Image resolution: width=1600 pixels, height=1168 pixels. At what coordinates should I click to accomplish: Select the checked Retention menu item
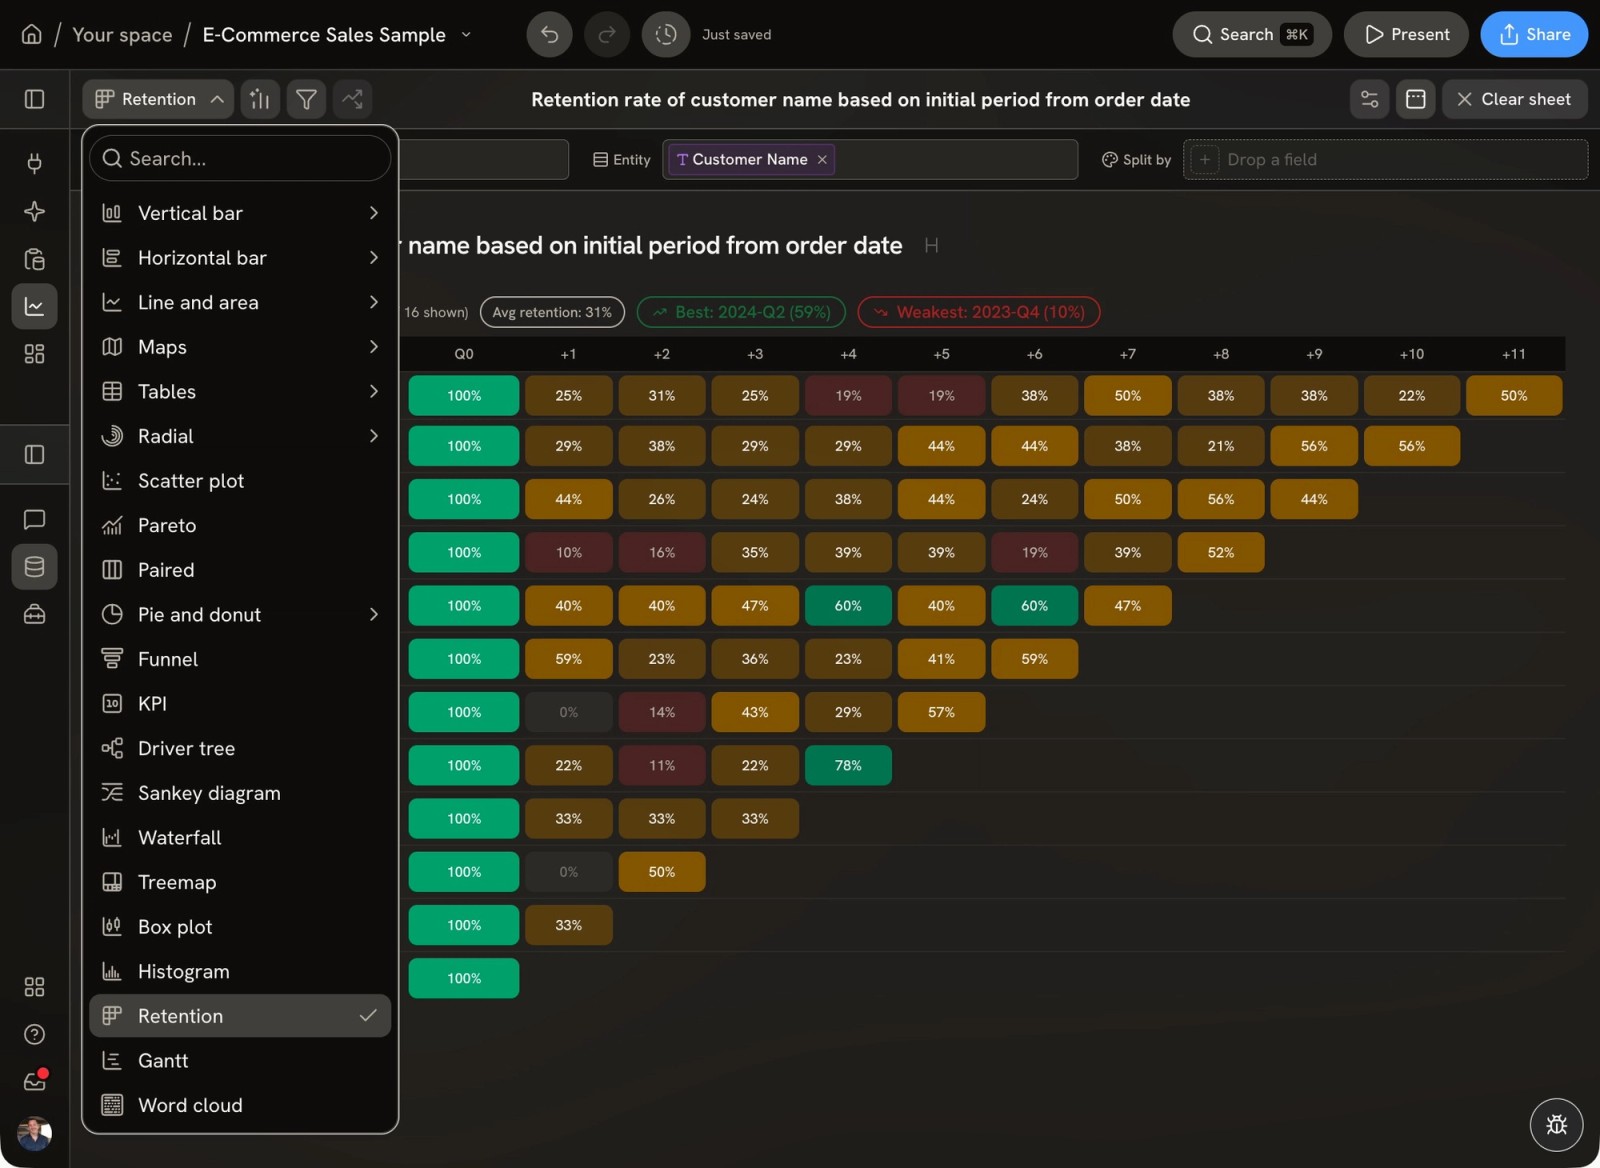[240, 1016]
